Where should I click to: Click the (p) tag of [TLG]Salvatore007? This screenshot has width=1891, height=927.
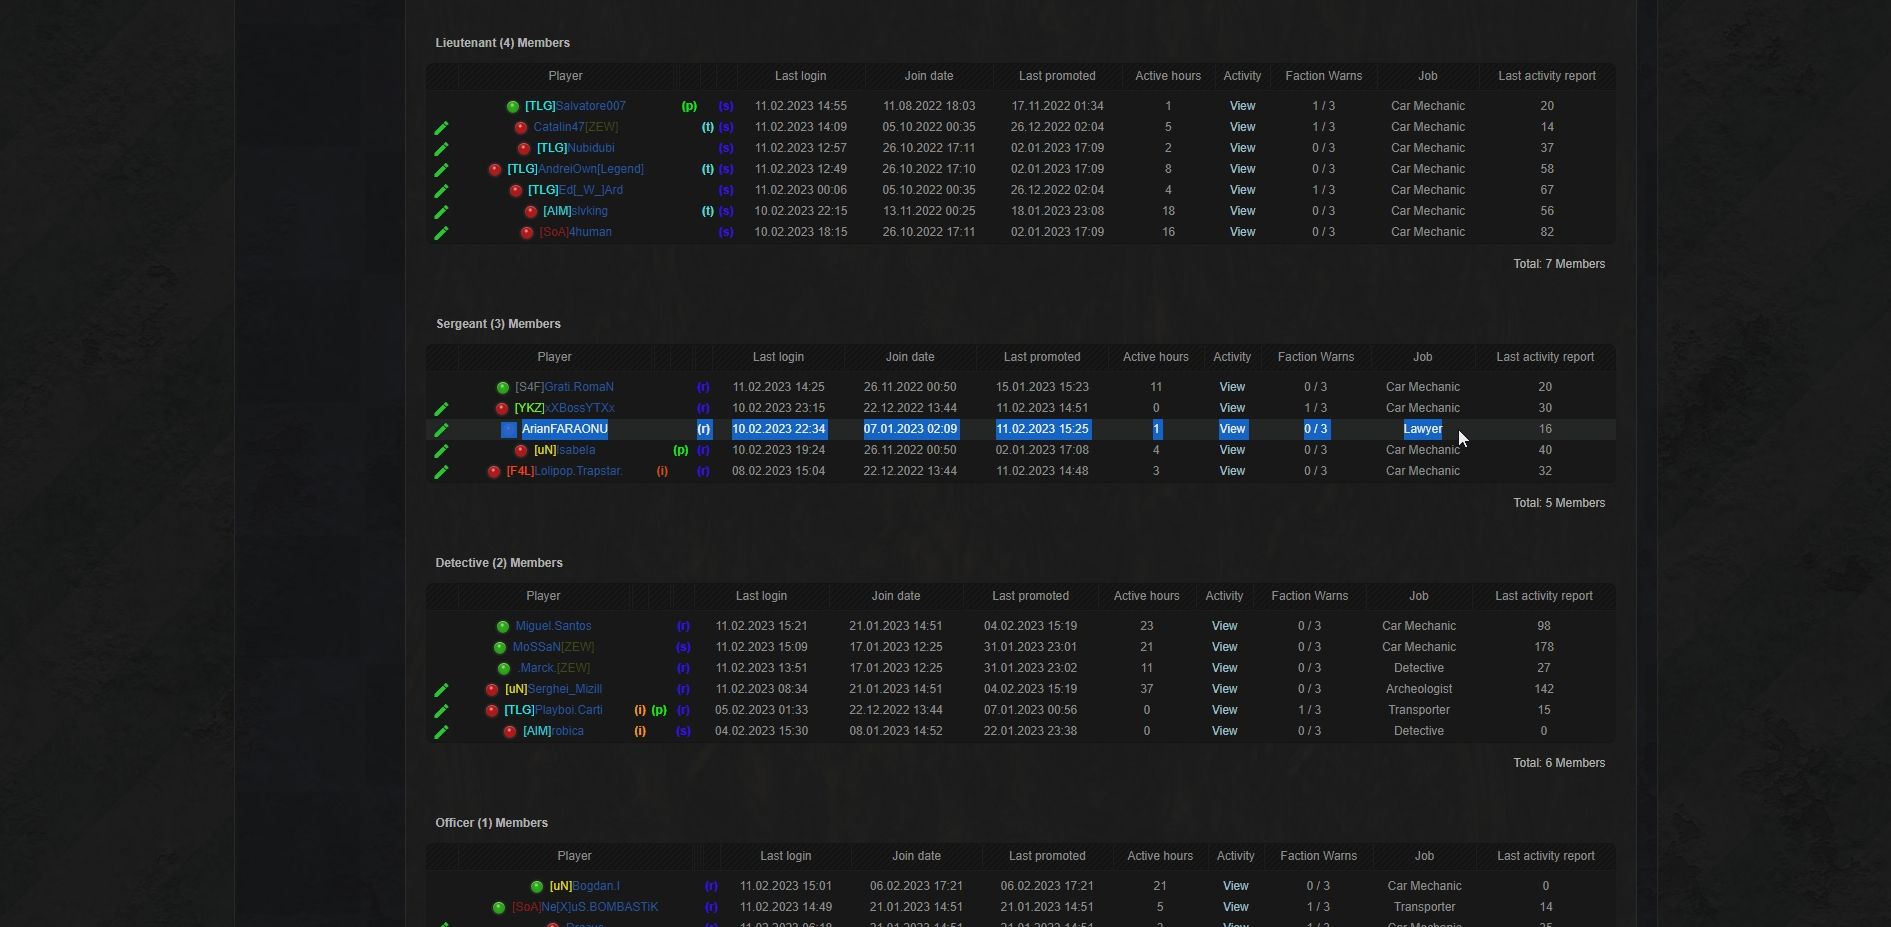point(689,106)
